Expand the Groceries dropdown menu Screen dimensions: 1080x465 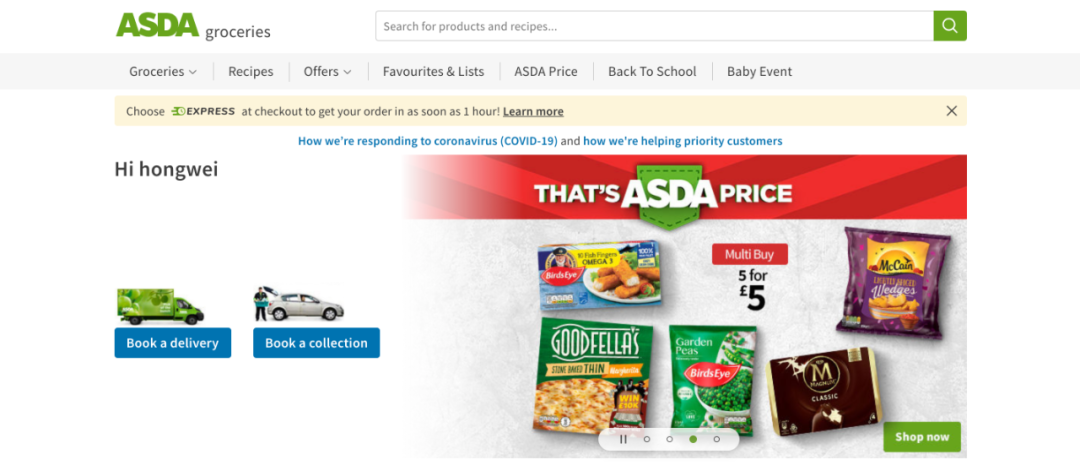(x=163, y=72)
